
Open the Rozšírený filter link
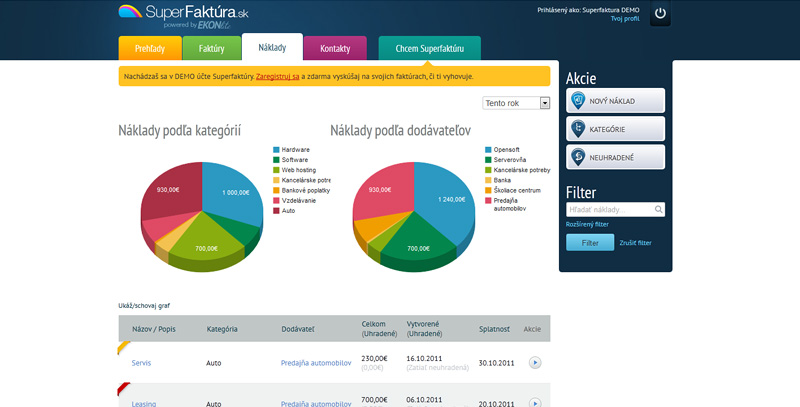click(587, 224)
